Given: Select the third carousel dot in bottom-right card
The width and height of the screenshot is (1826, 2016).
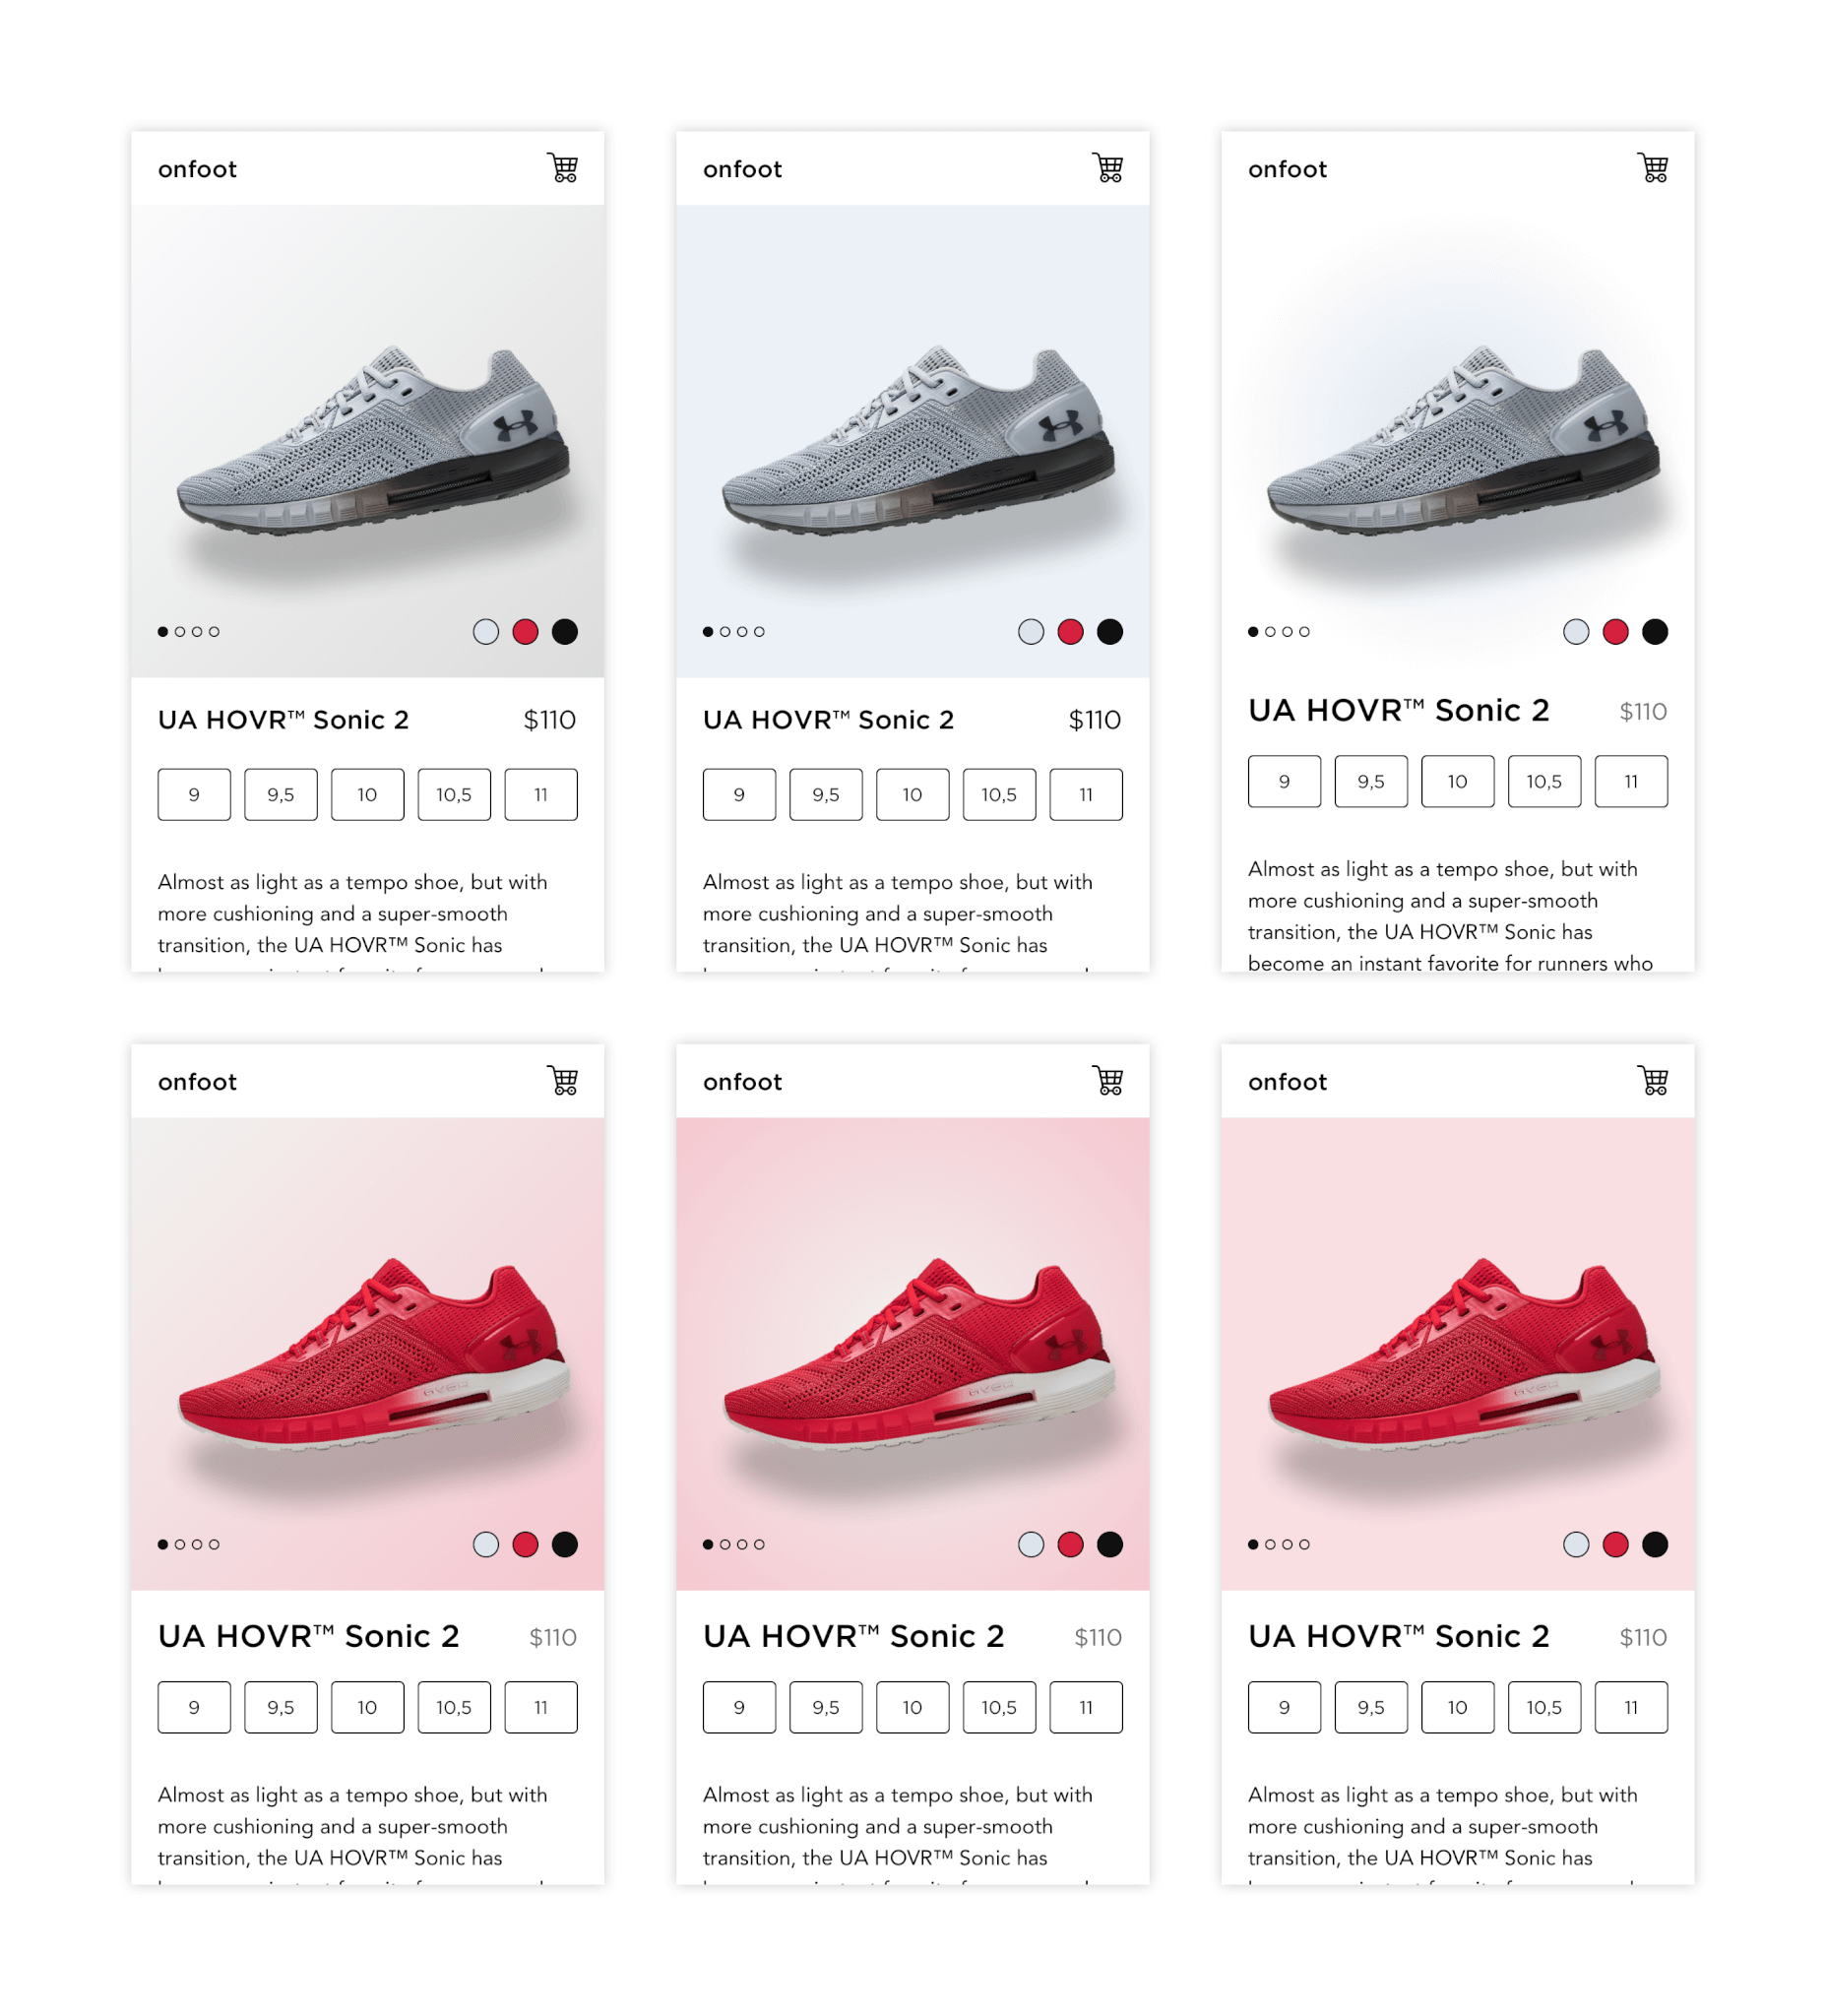Looking at the screenshot, I should pyautogui.click(x=1287, y=1545).
